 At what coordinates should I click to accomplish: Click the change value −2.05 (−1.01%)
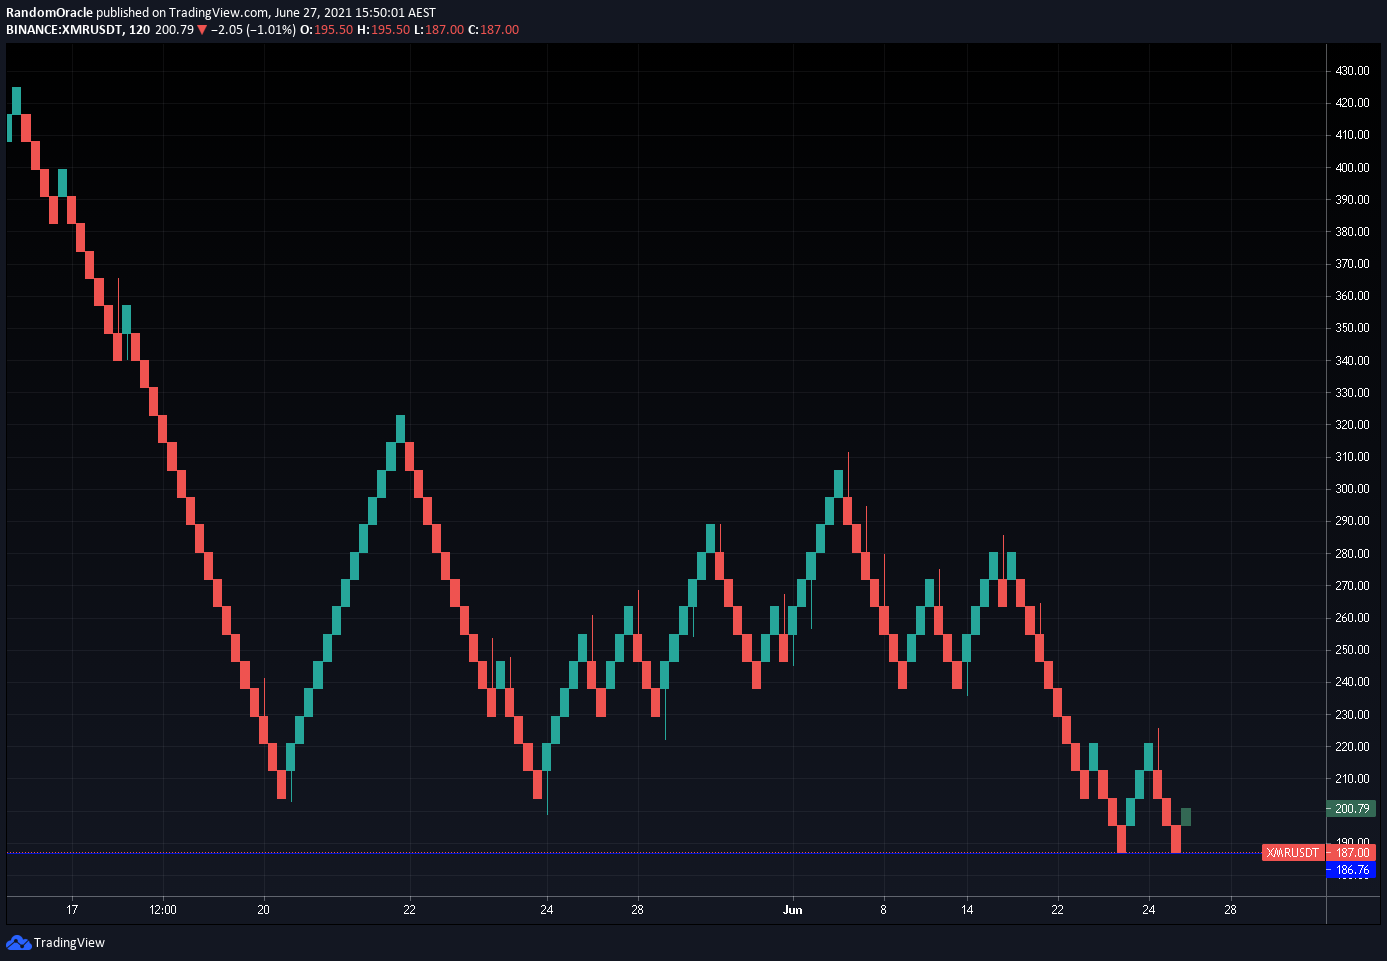[253, 30]
